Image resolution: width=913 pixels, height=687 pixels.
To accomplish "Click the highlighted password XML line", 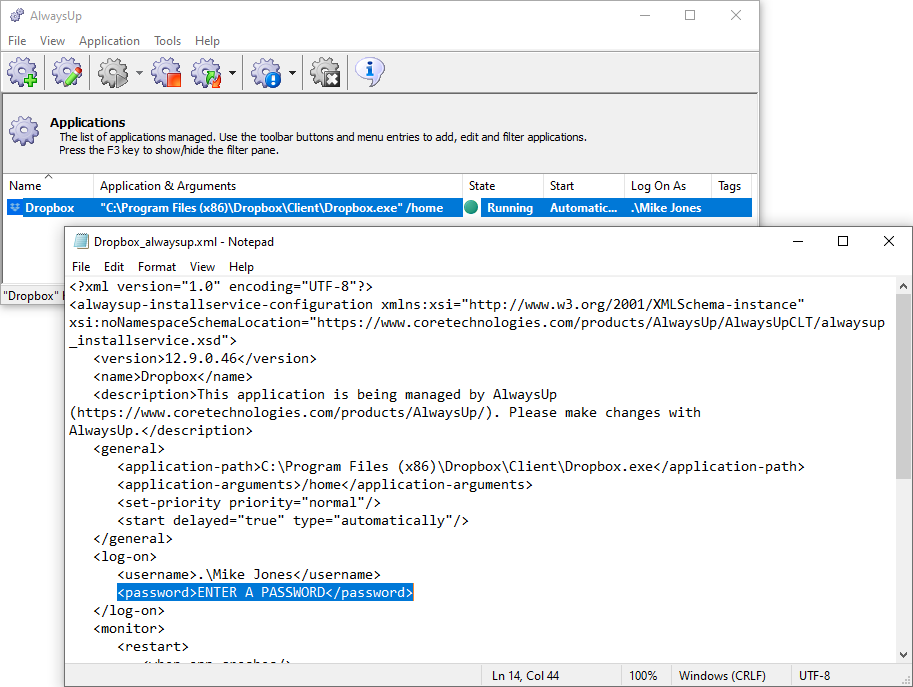I will 265,592.
